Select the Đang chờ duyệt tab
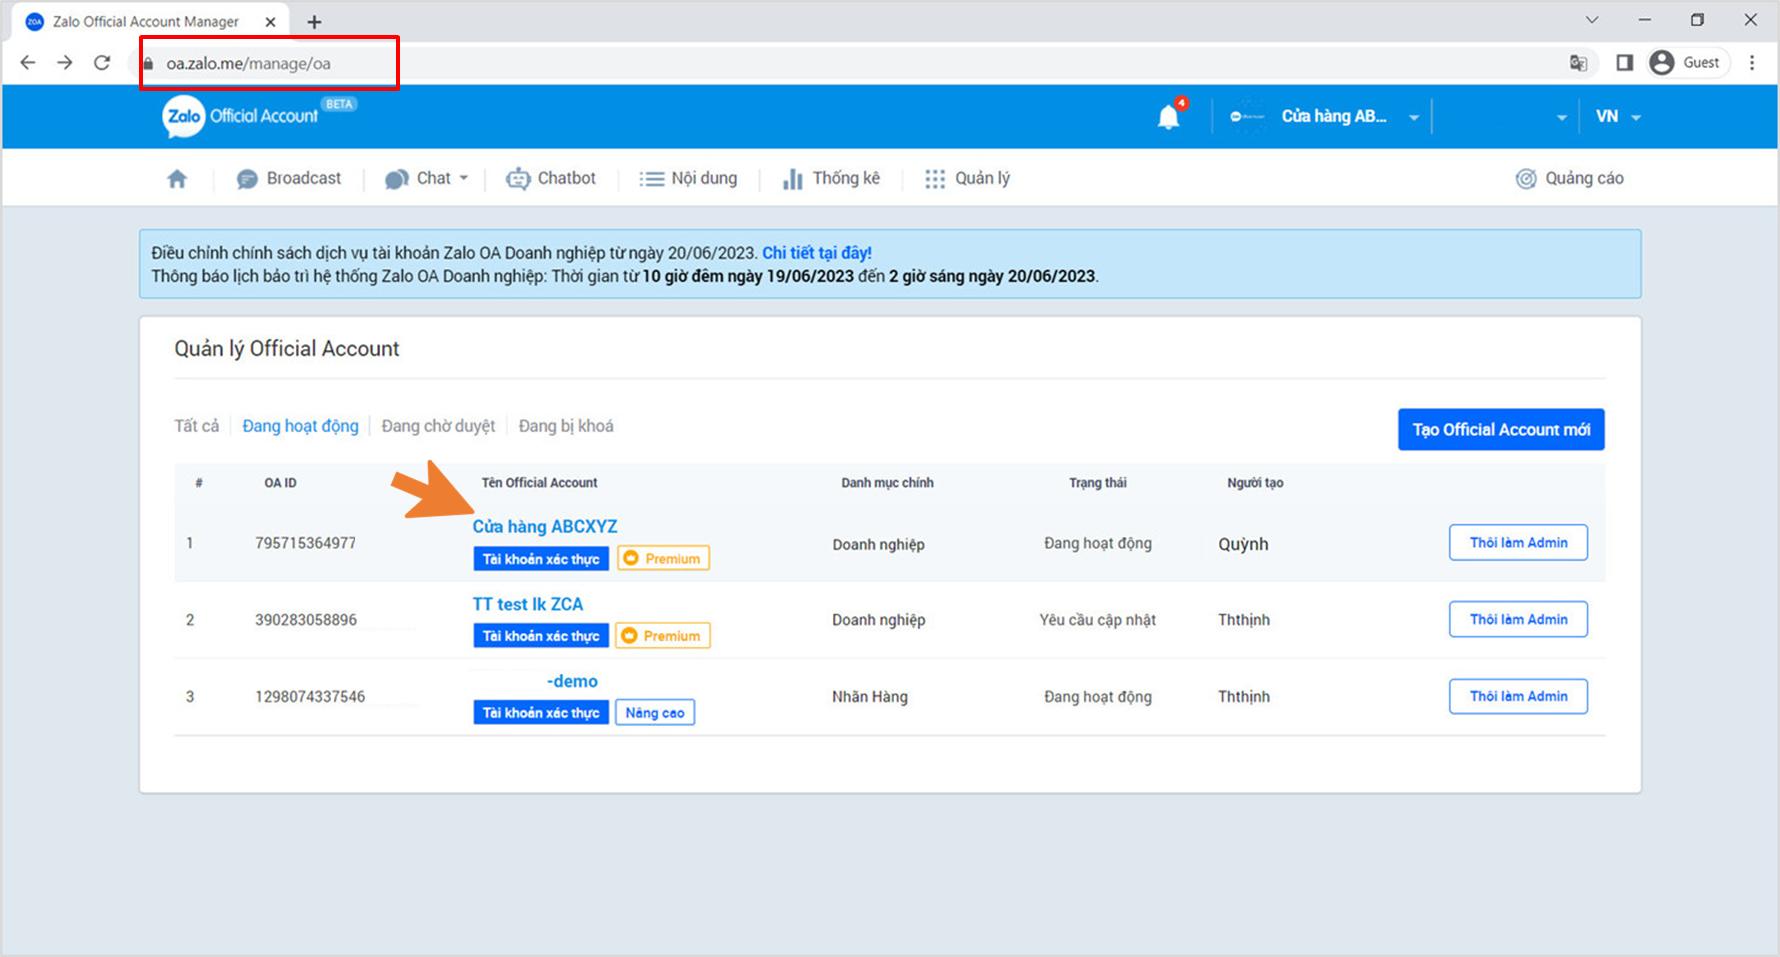 (x=438, y=426)
